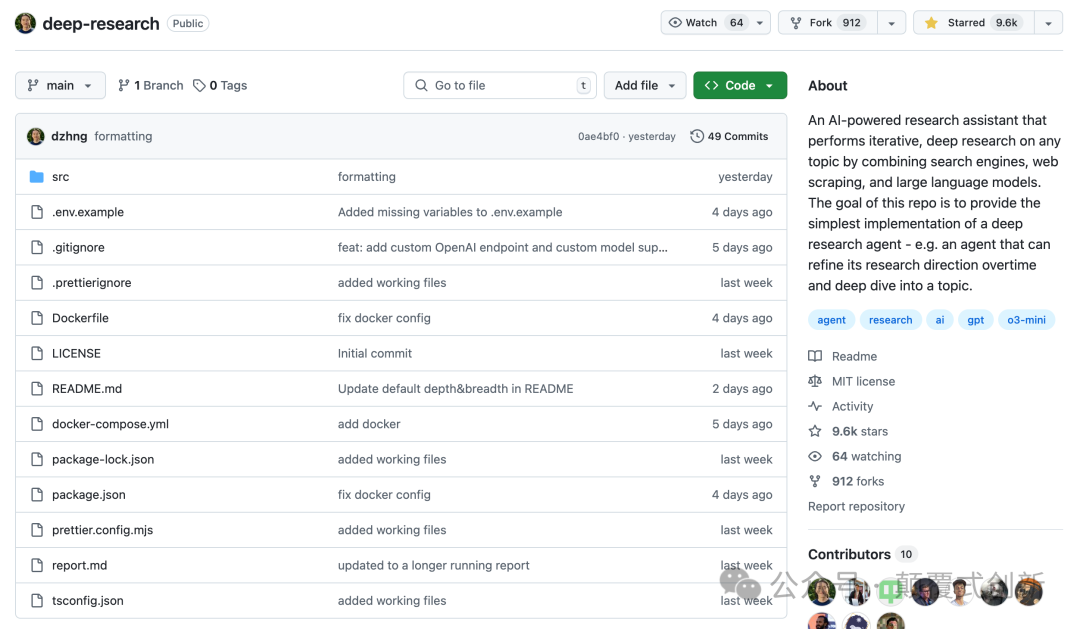
Task: Click the file icon beside package.json
Action: (37, 495)
